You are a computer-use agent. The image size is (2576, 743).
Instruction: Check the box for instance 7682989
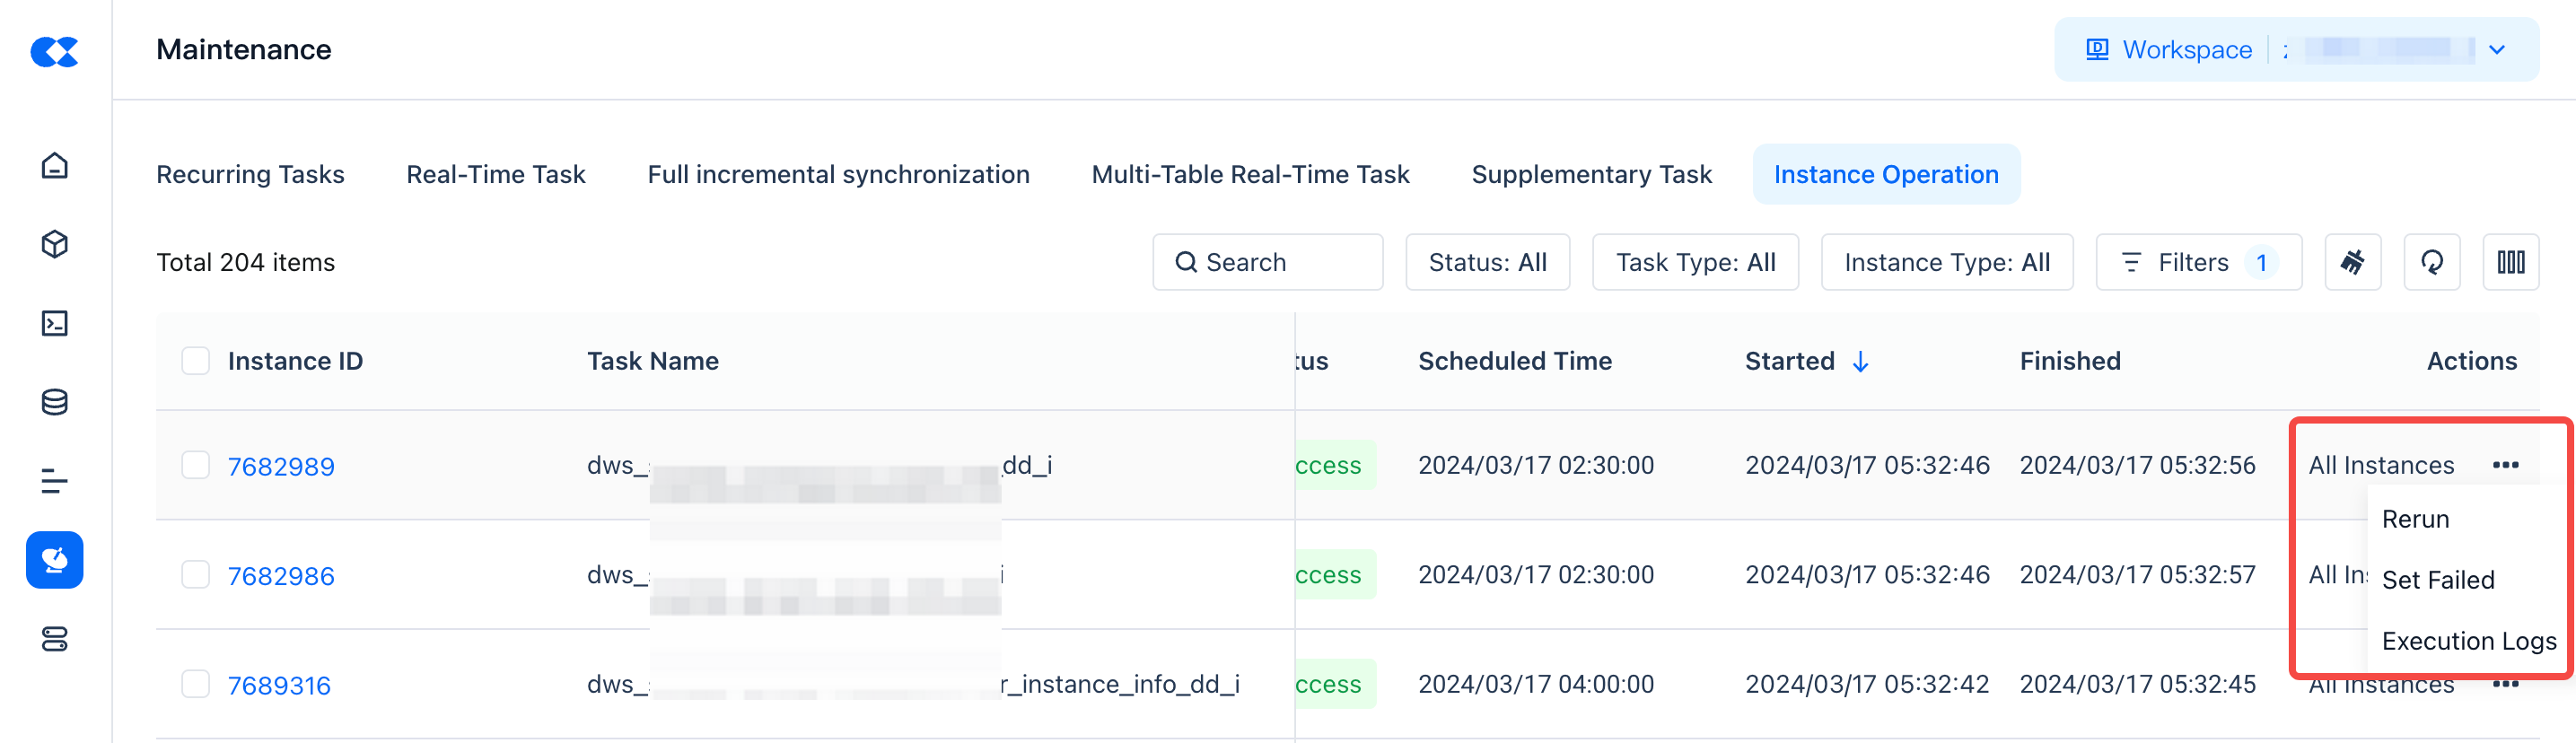click(x=196, y=465)
